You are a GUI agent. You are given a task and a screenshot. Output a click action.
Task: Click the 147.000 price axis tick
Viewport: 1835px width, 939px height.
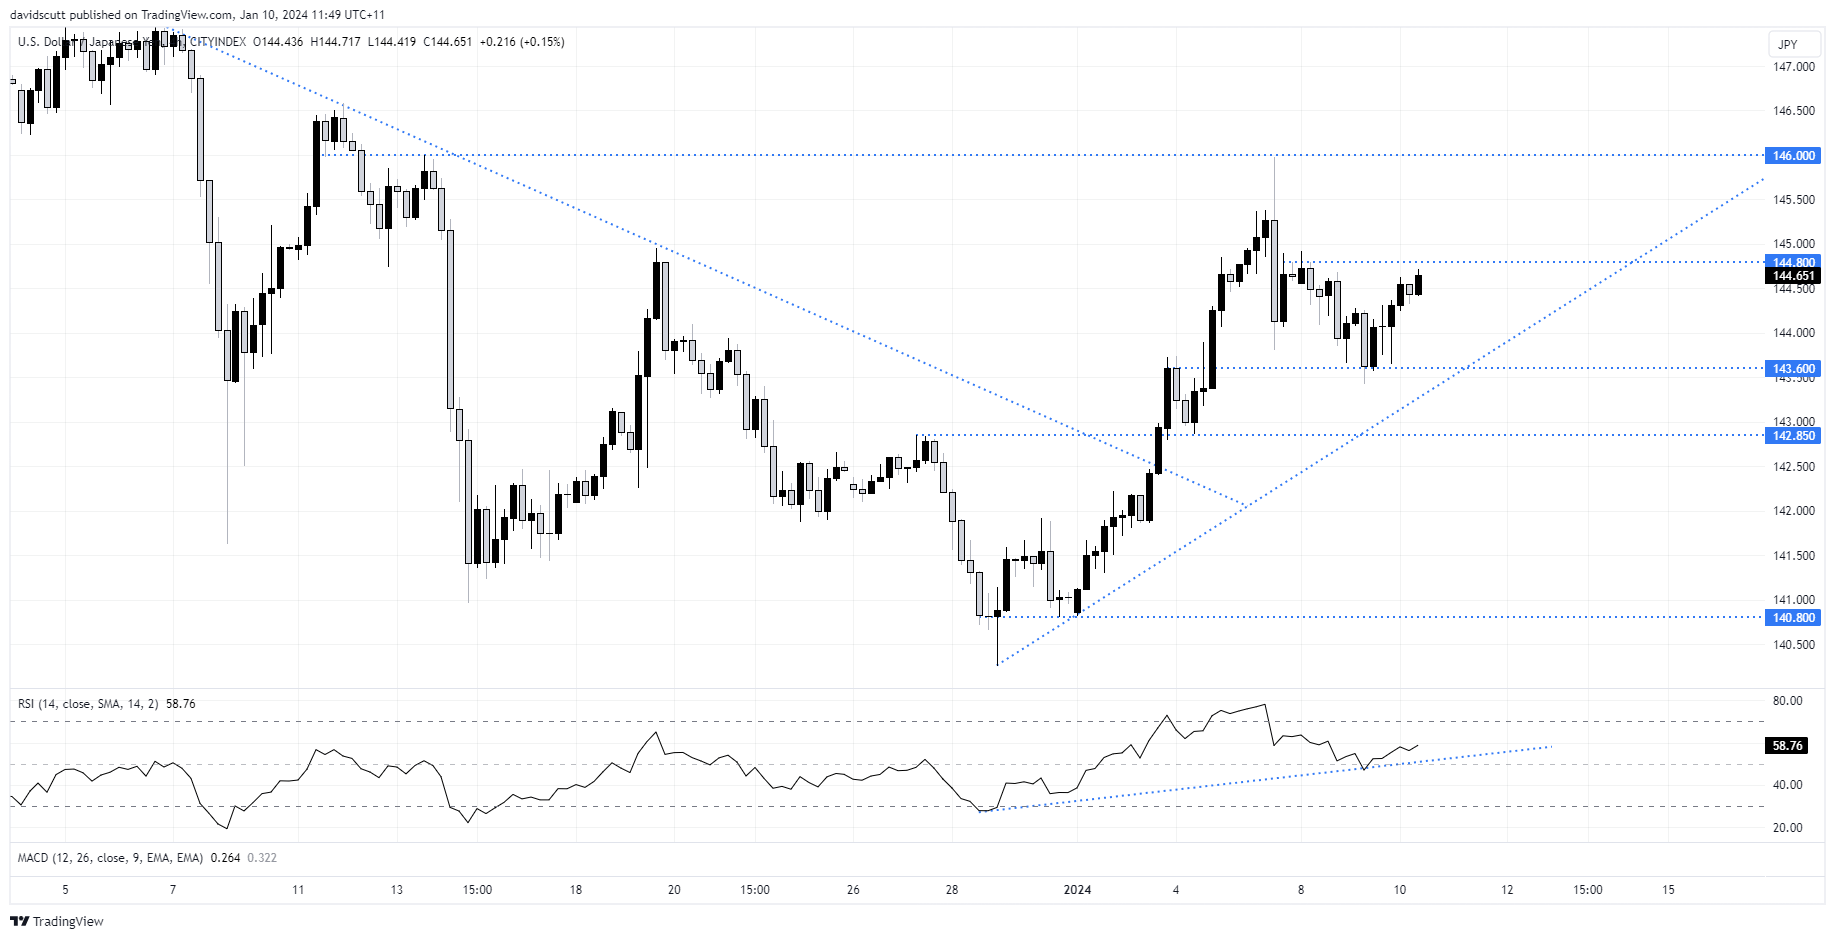click(x=1794, y=67)
